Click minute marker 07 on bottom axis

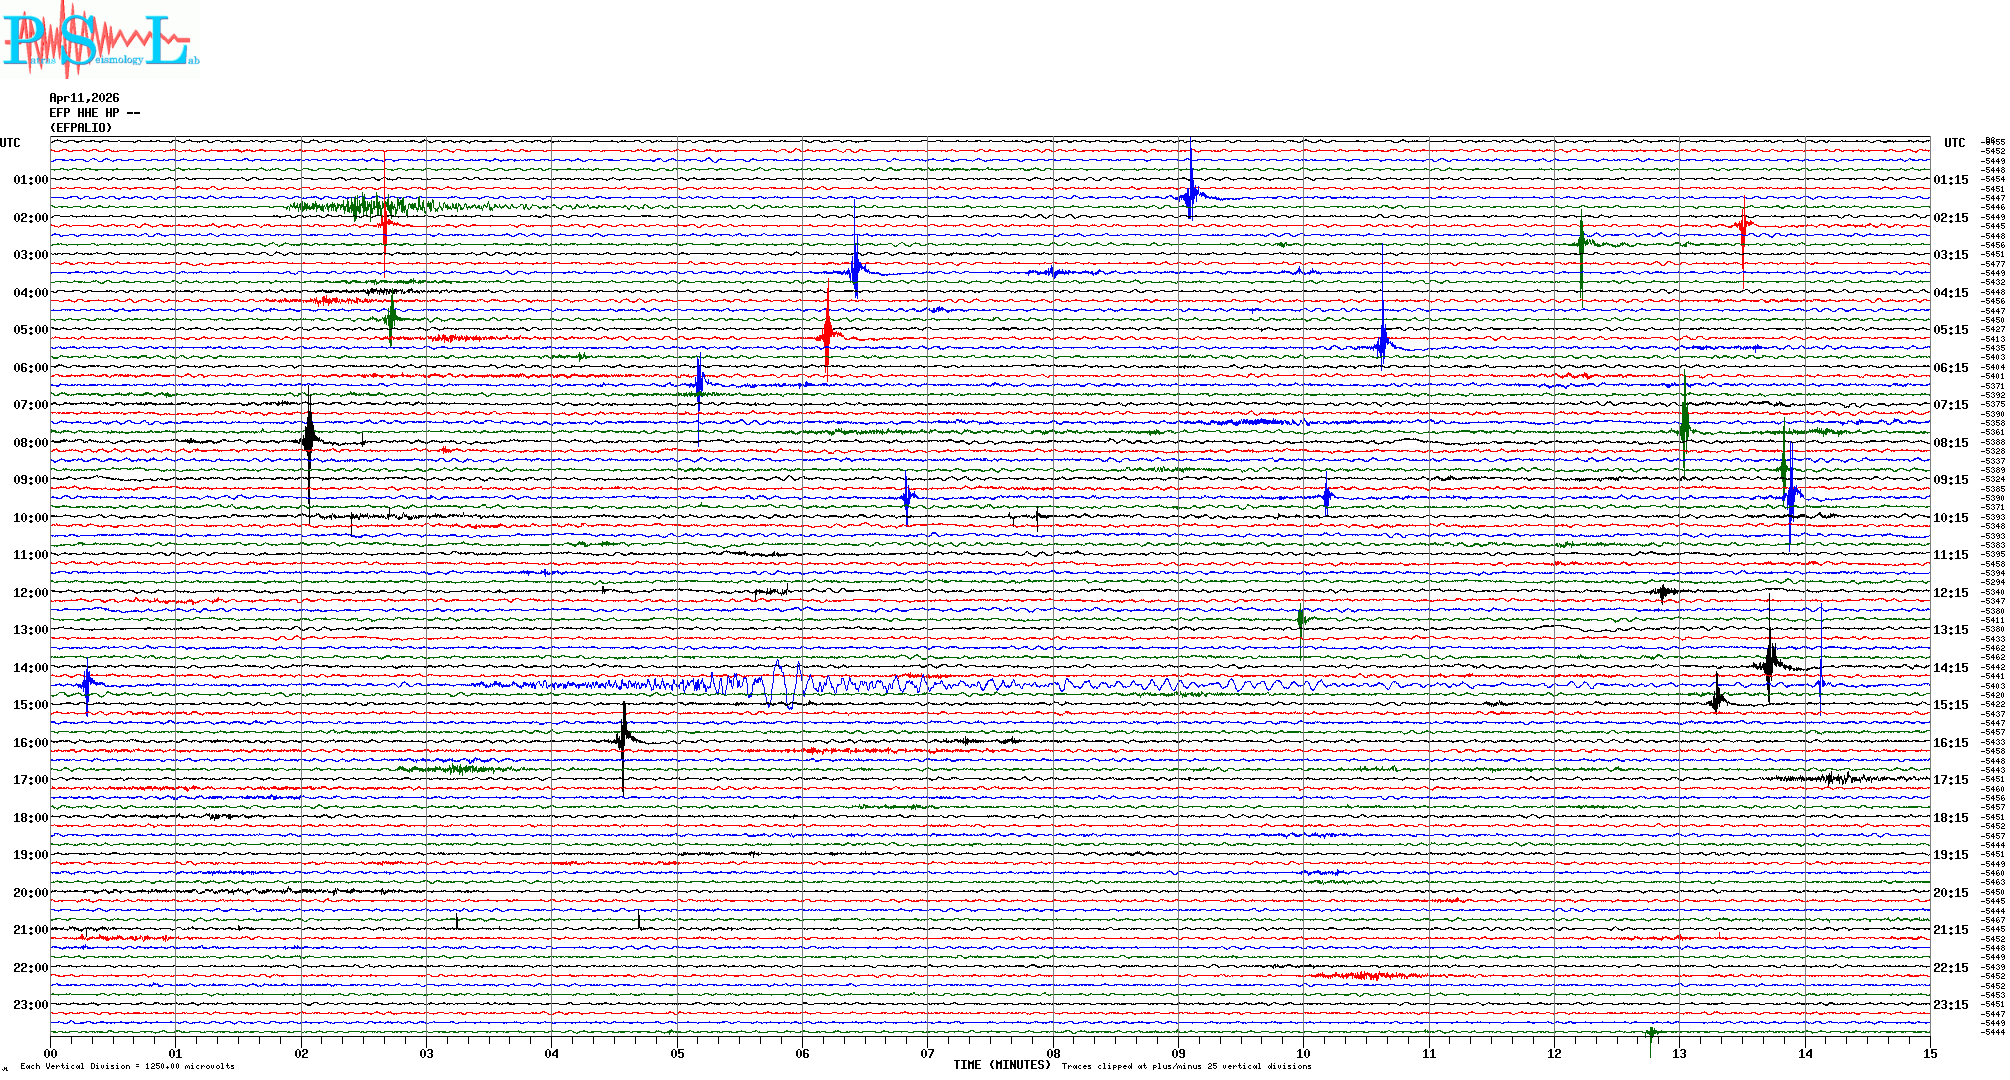point(928,1054)
